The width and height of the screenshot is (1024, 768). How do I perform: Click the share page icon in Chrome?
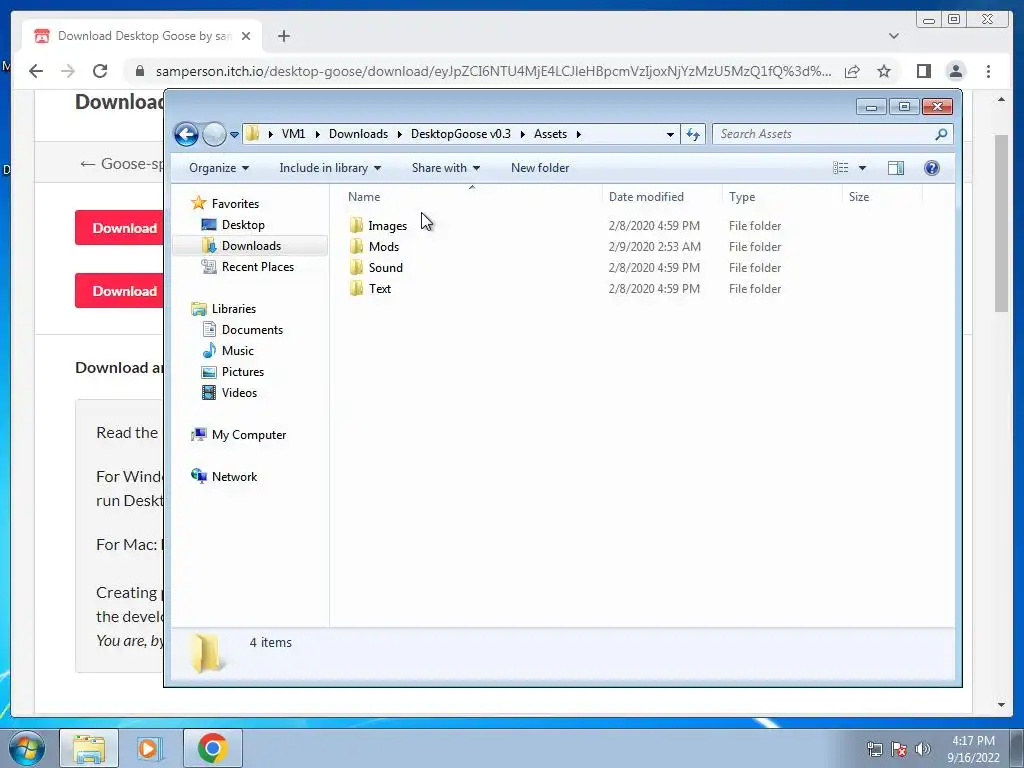tap(852, 71)
